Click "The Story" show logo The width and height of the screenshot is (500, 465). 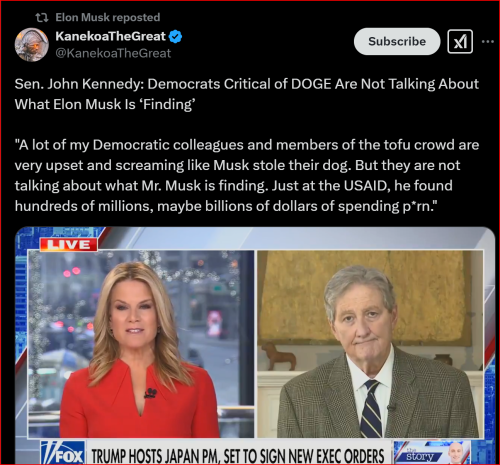pyautogui.click(x=419, y=453)
